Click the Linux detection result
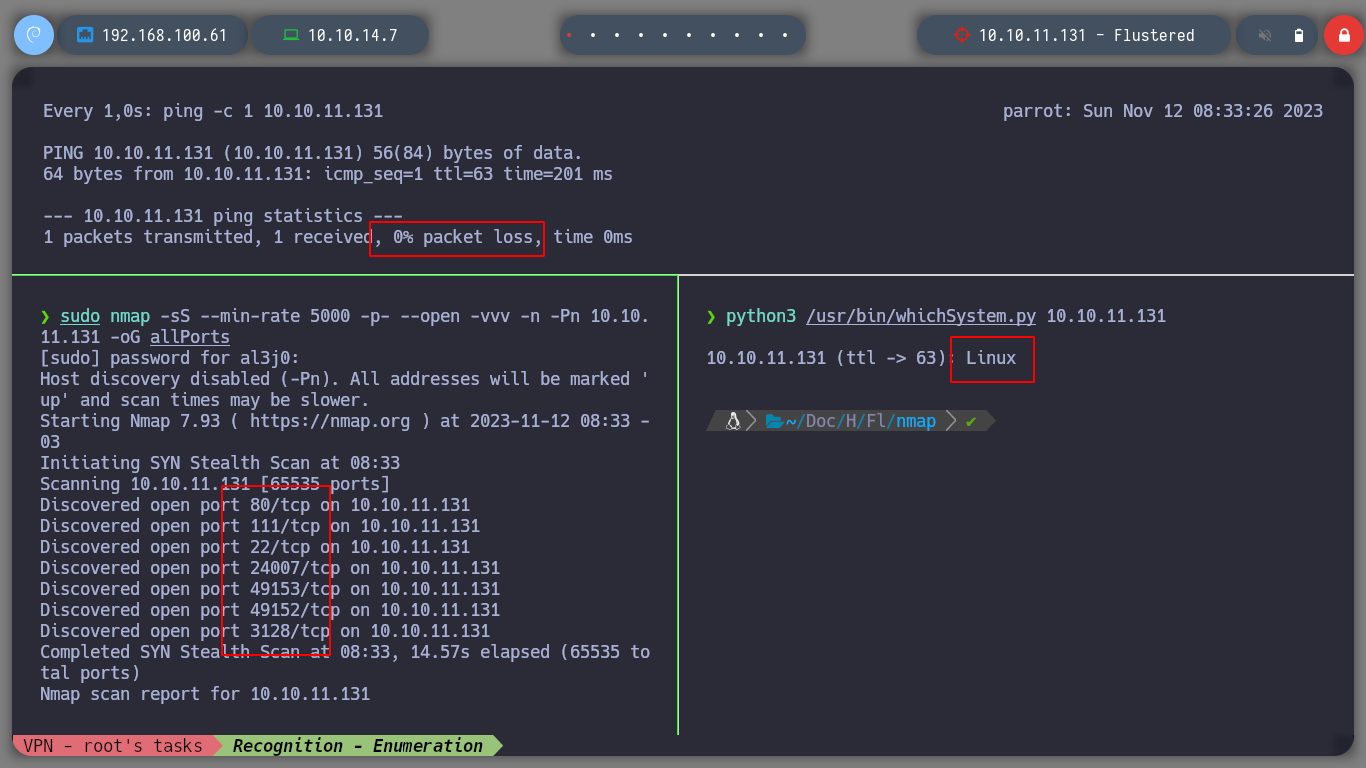1366x768 pixels. tap(991, 358)
